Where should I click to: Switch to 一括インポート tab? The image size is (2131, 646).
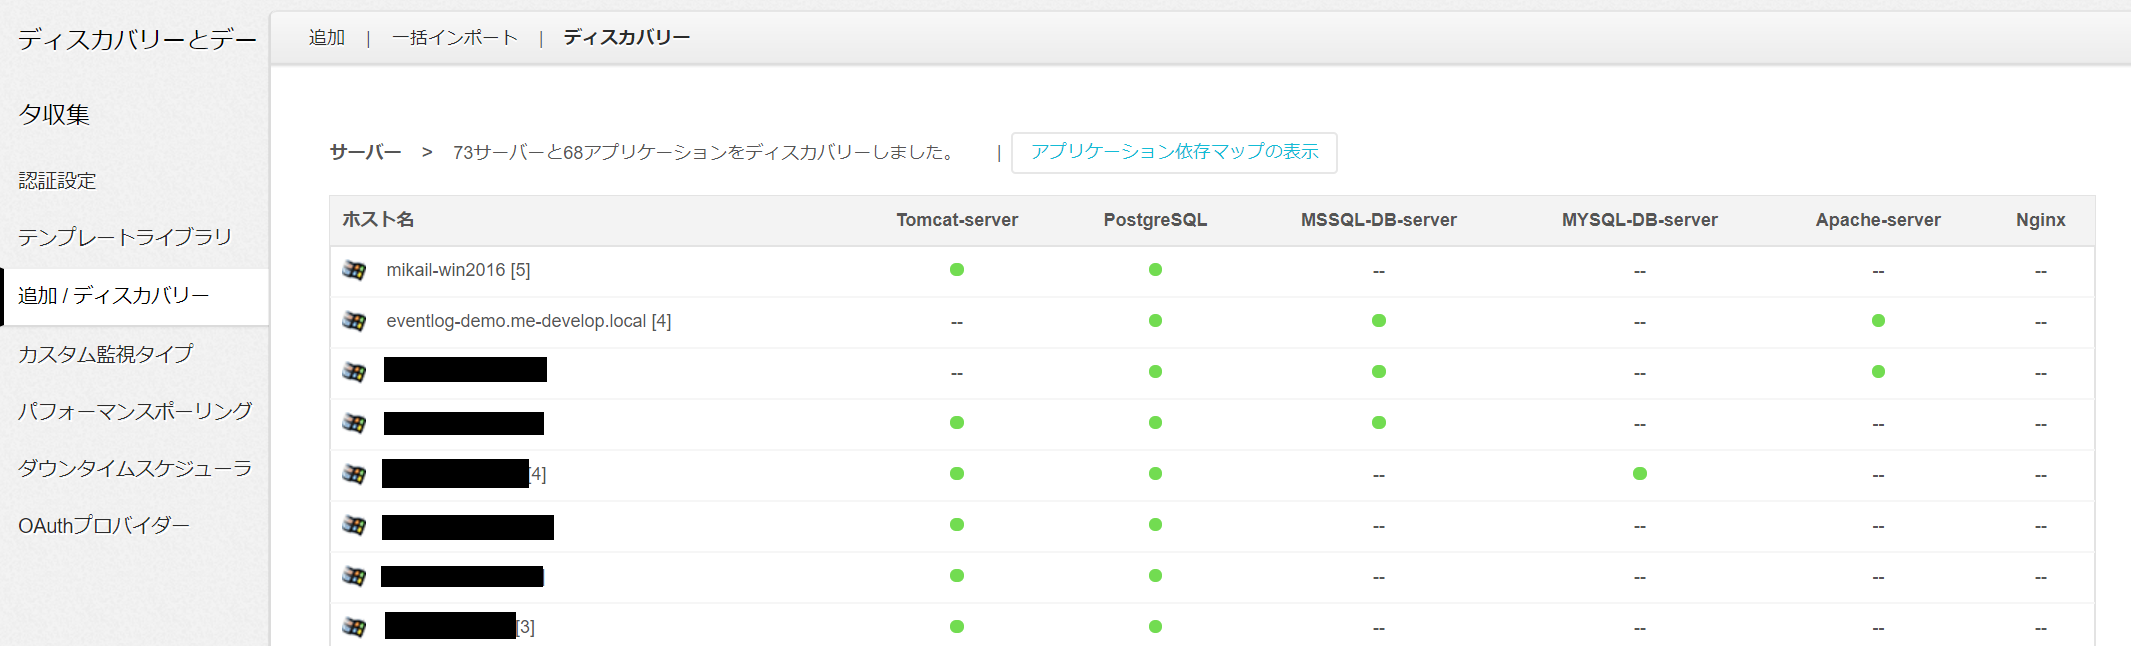455,38
